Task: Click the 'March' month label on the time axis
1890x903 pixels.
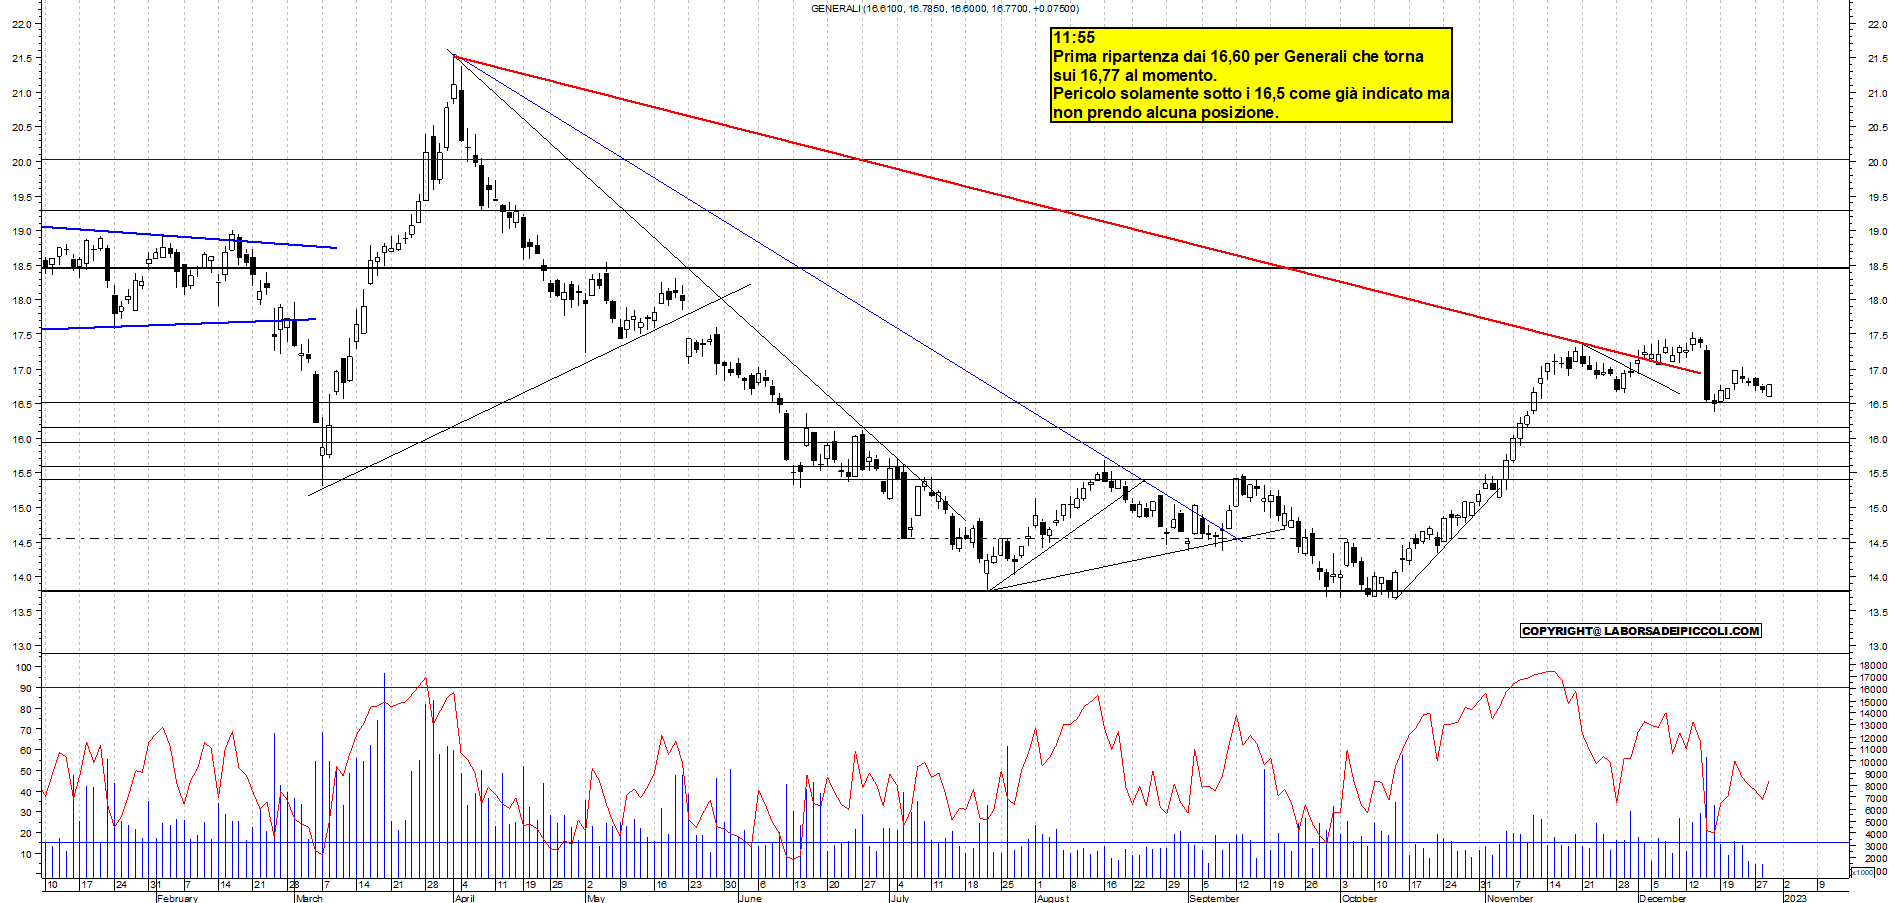Action: pos(309,898)
